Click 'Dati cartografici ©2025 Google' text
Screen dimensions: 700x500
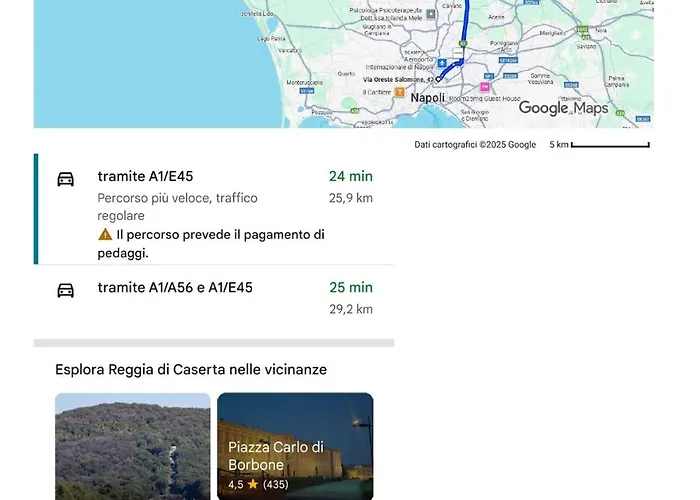(x=475, y=145)
